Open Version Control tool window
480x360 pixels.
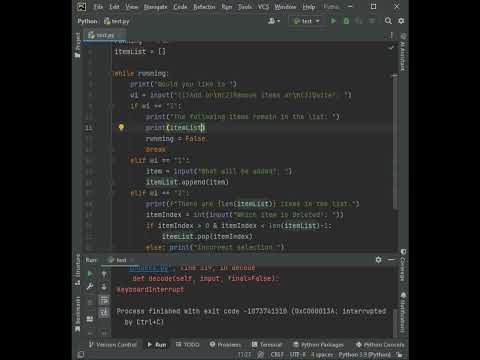[x=113, y=345]
